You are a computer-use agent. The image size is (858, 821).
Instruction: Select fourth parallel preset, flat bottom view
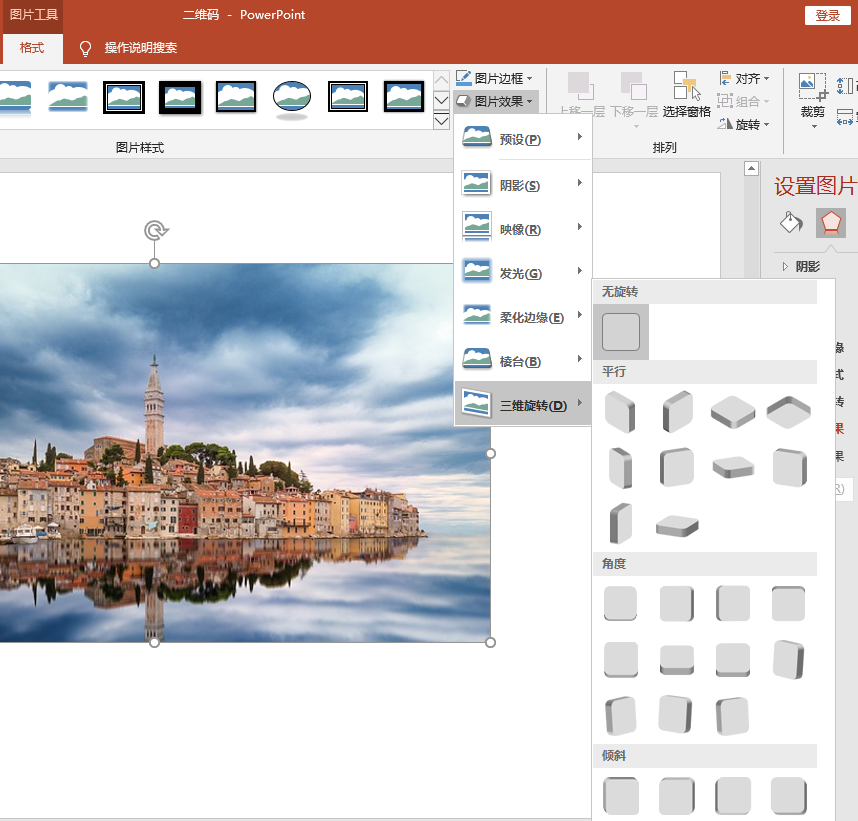pyautogui.click(x=789, y=412)
